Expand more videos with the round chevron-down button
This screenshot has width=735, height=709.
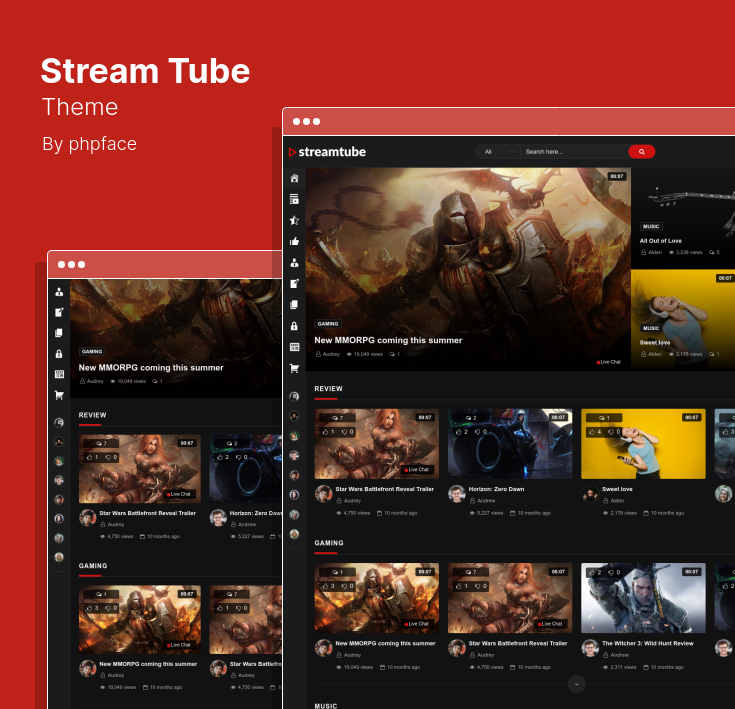pos(577,684)
